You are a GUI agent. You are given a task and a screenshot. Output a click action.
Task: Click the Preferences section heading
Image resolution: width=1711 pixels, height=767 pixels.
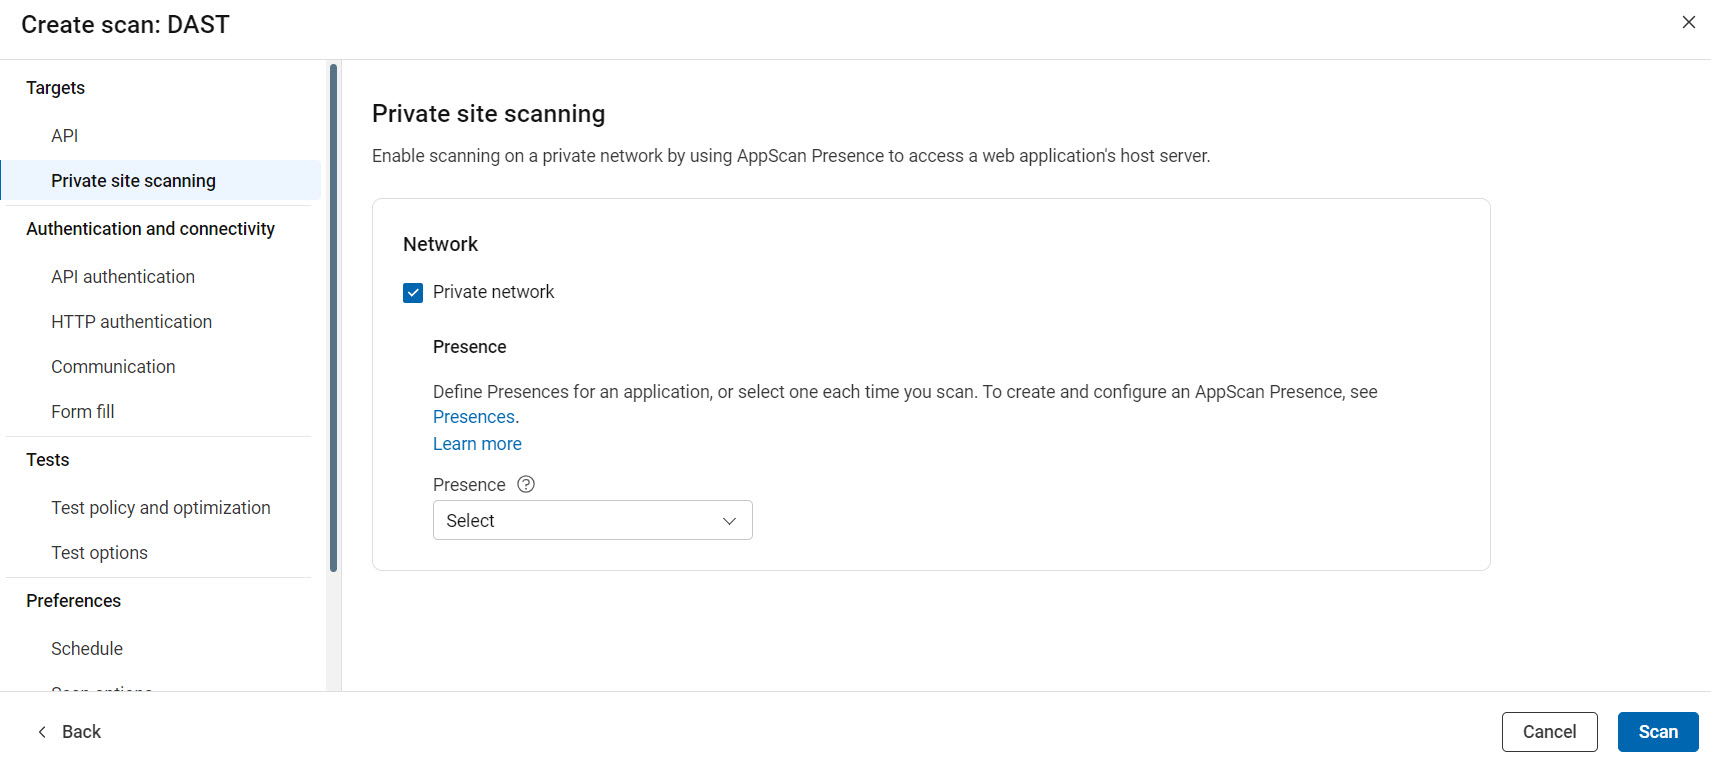[x=74, y=601]
